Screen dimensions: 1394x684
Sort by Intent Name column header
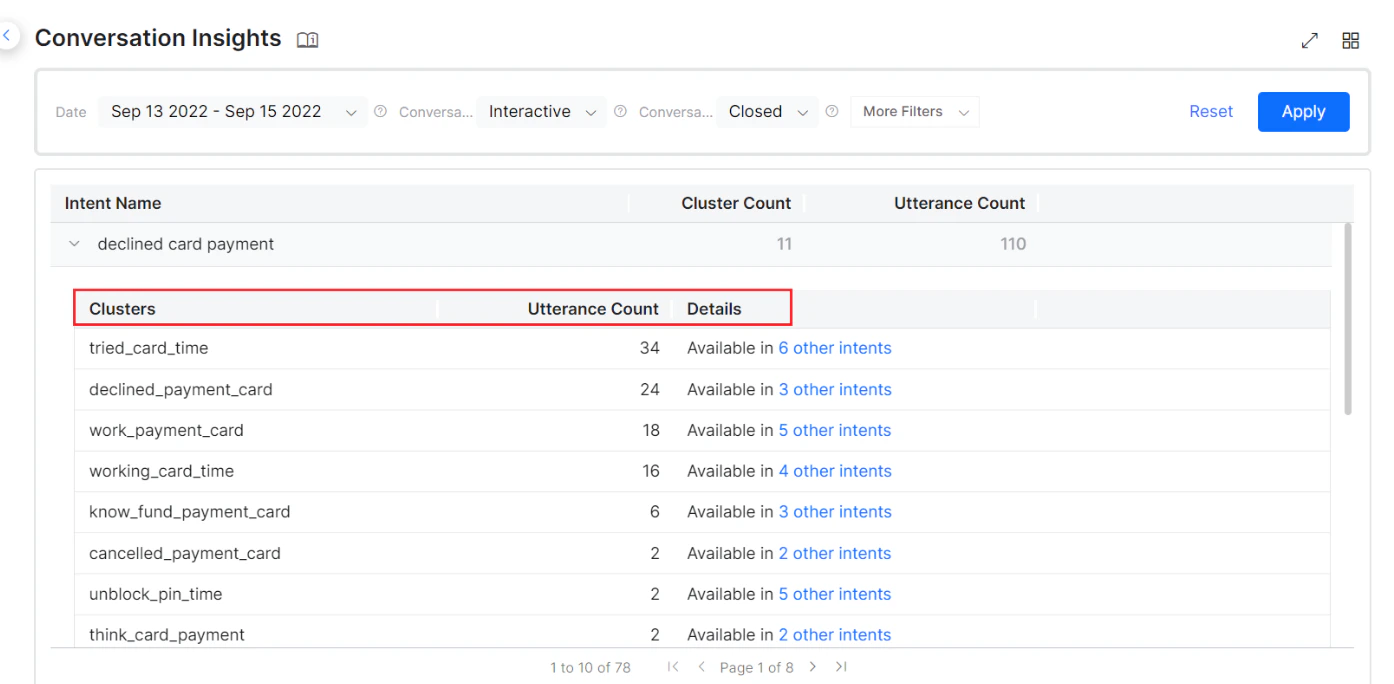click(x=113, y=203)
